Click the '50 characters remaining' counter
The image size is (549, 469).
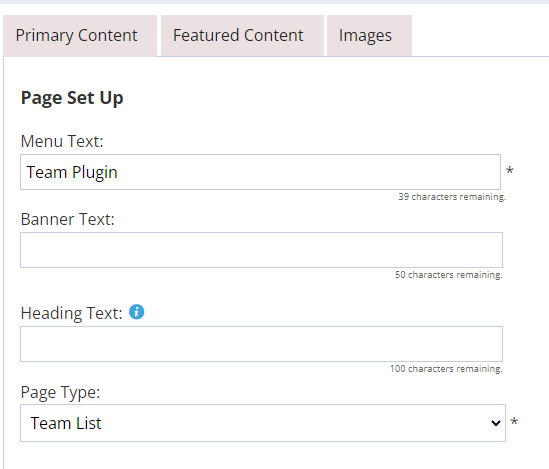coord(449,275)
